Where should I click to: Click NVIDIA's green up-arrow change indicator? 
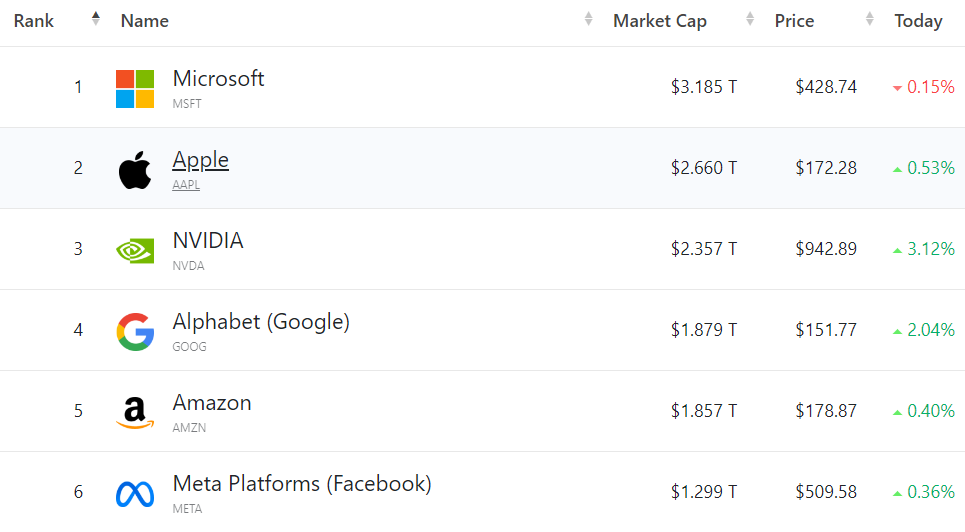[897, 250]
